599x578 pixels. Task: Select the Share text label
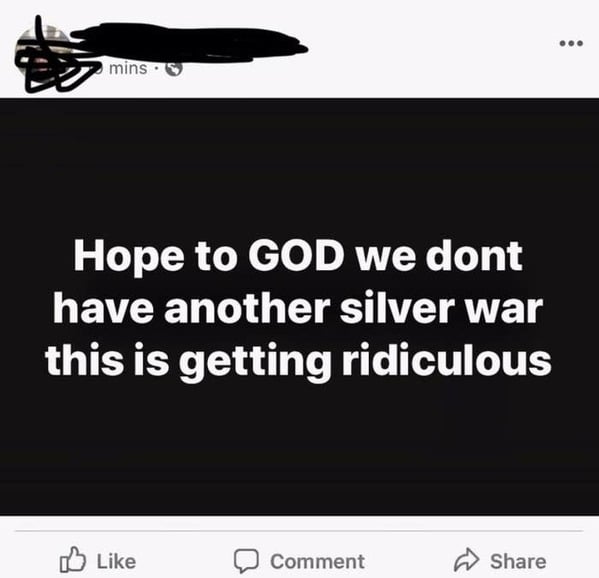click(x=518, y=561)
